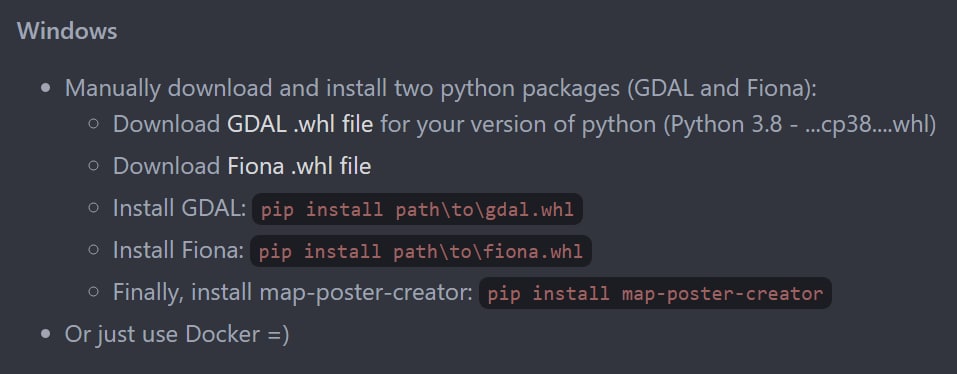Click 'Finally, install map-poster-creator:' label
This screenshot has width=957, height=374.
click(x=293, y=293)
